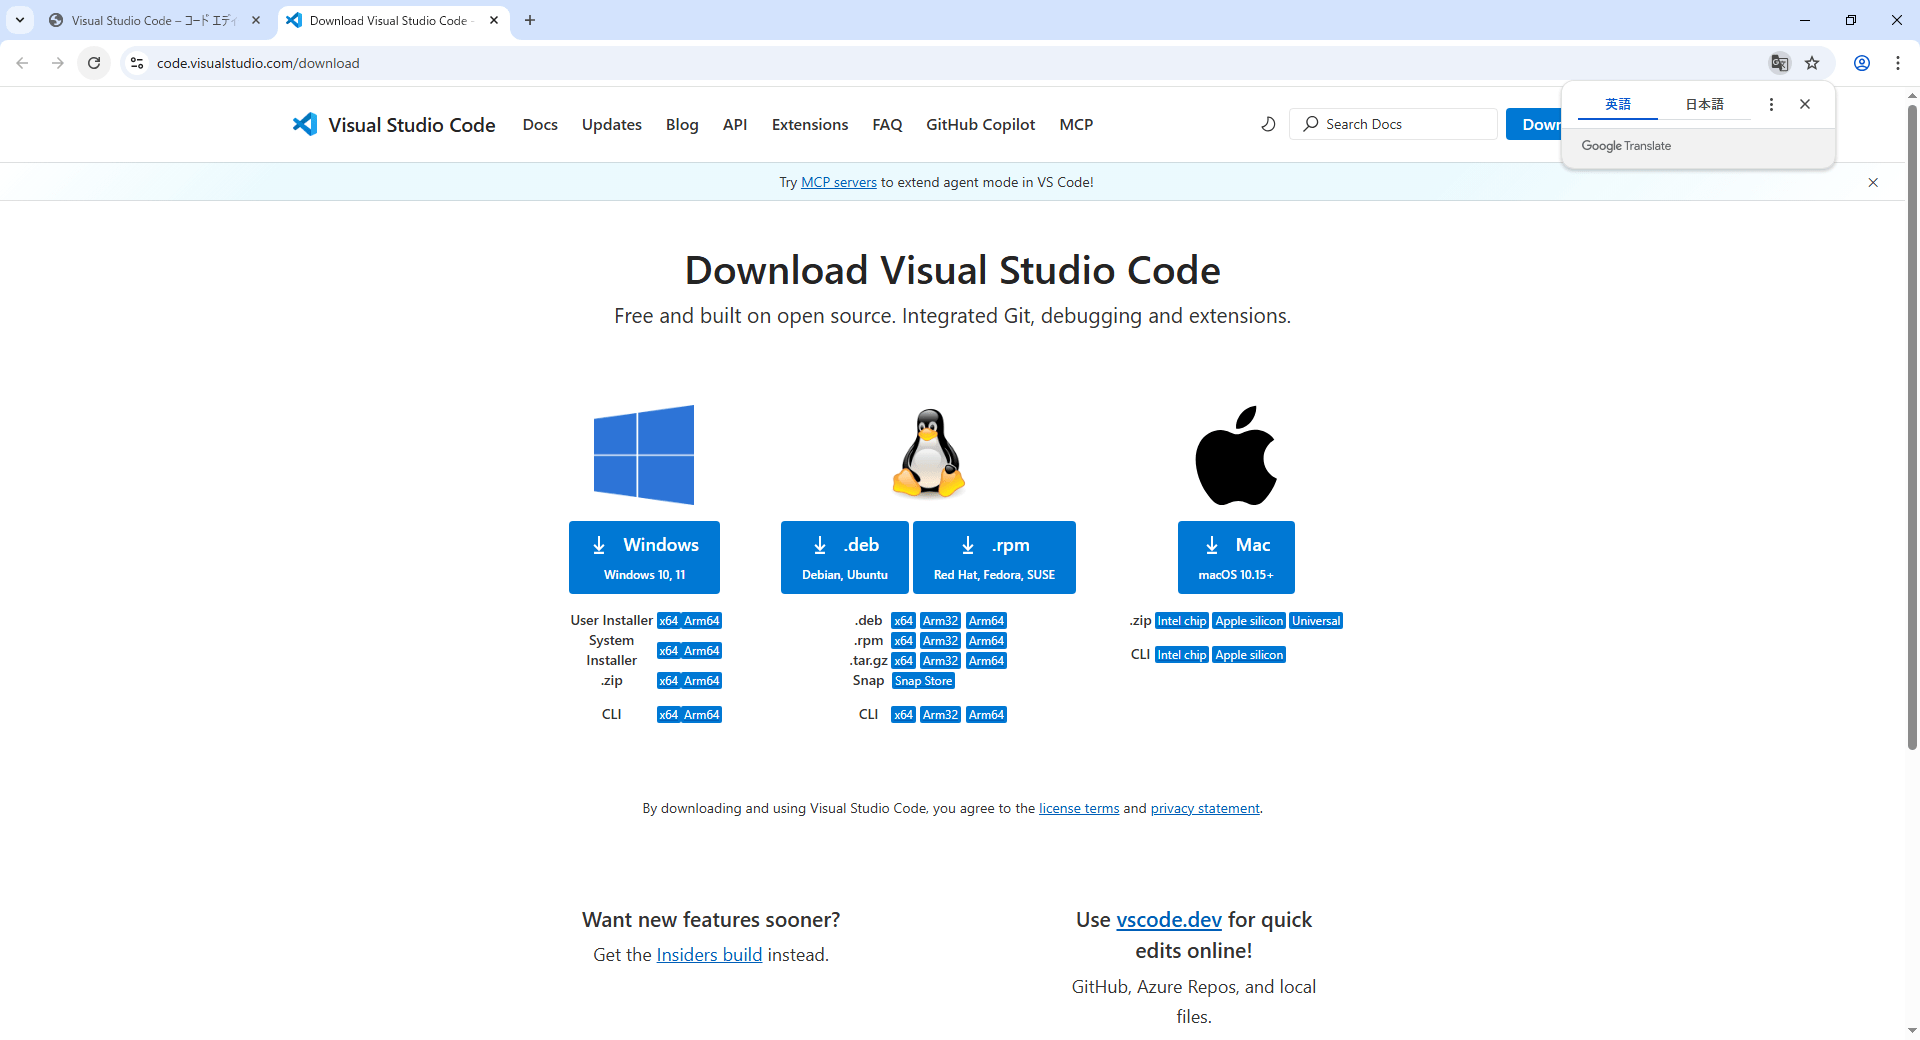Go to the Extensions page
This screenshot has width=1920, height=1040.
click(x=810, y=124)
